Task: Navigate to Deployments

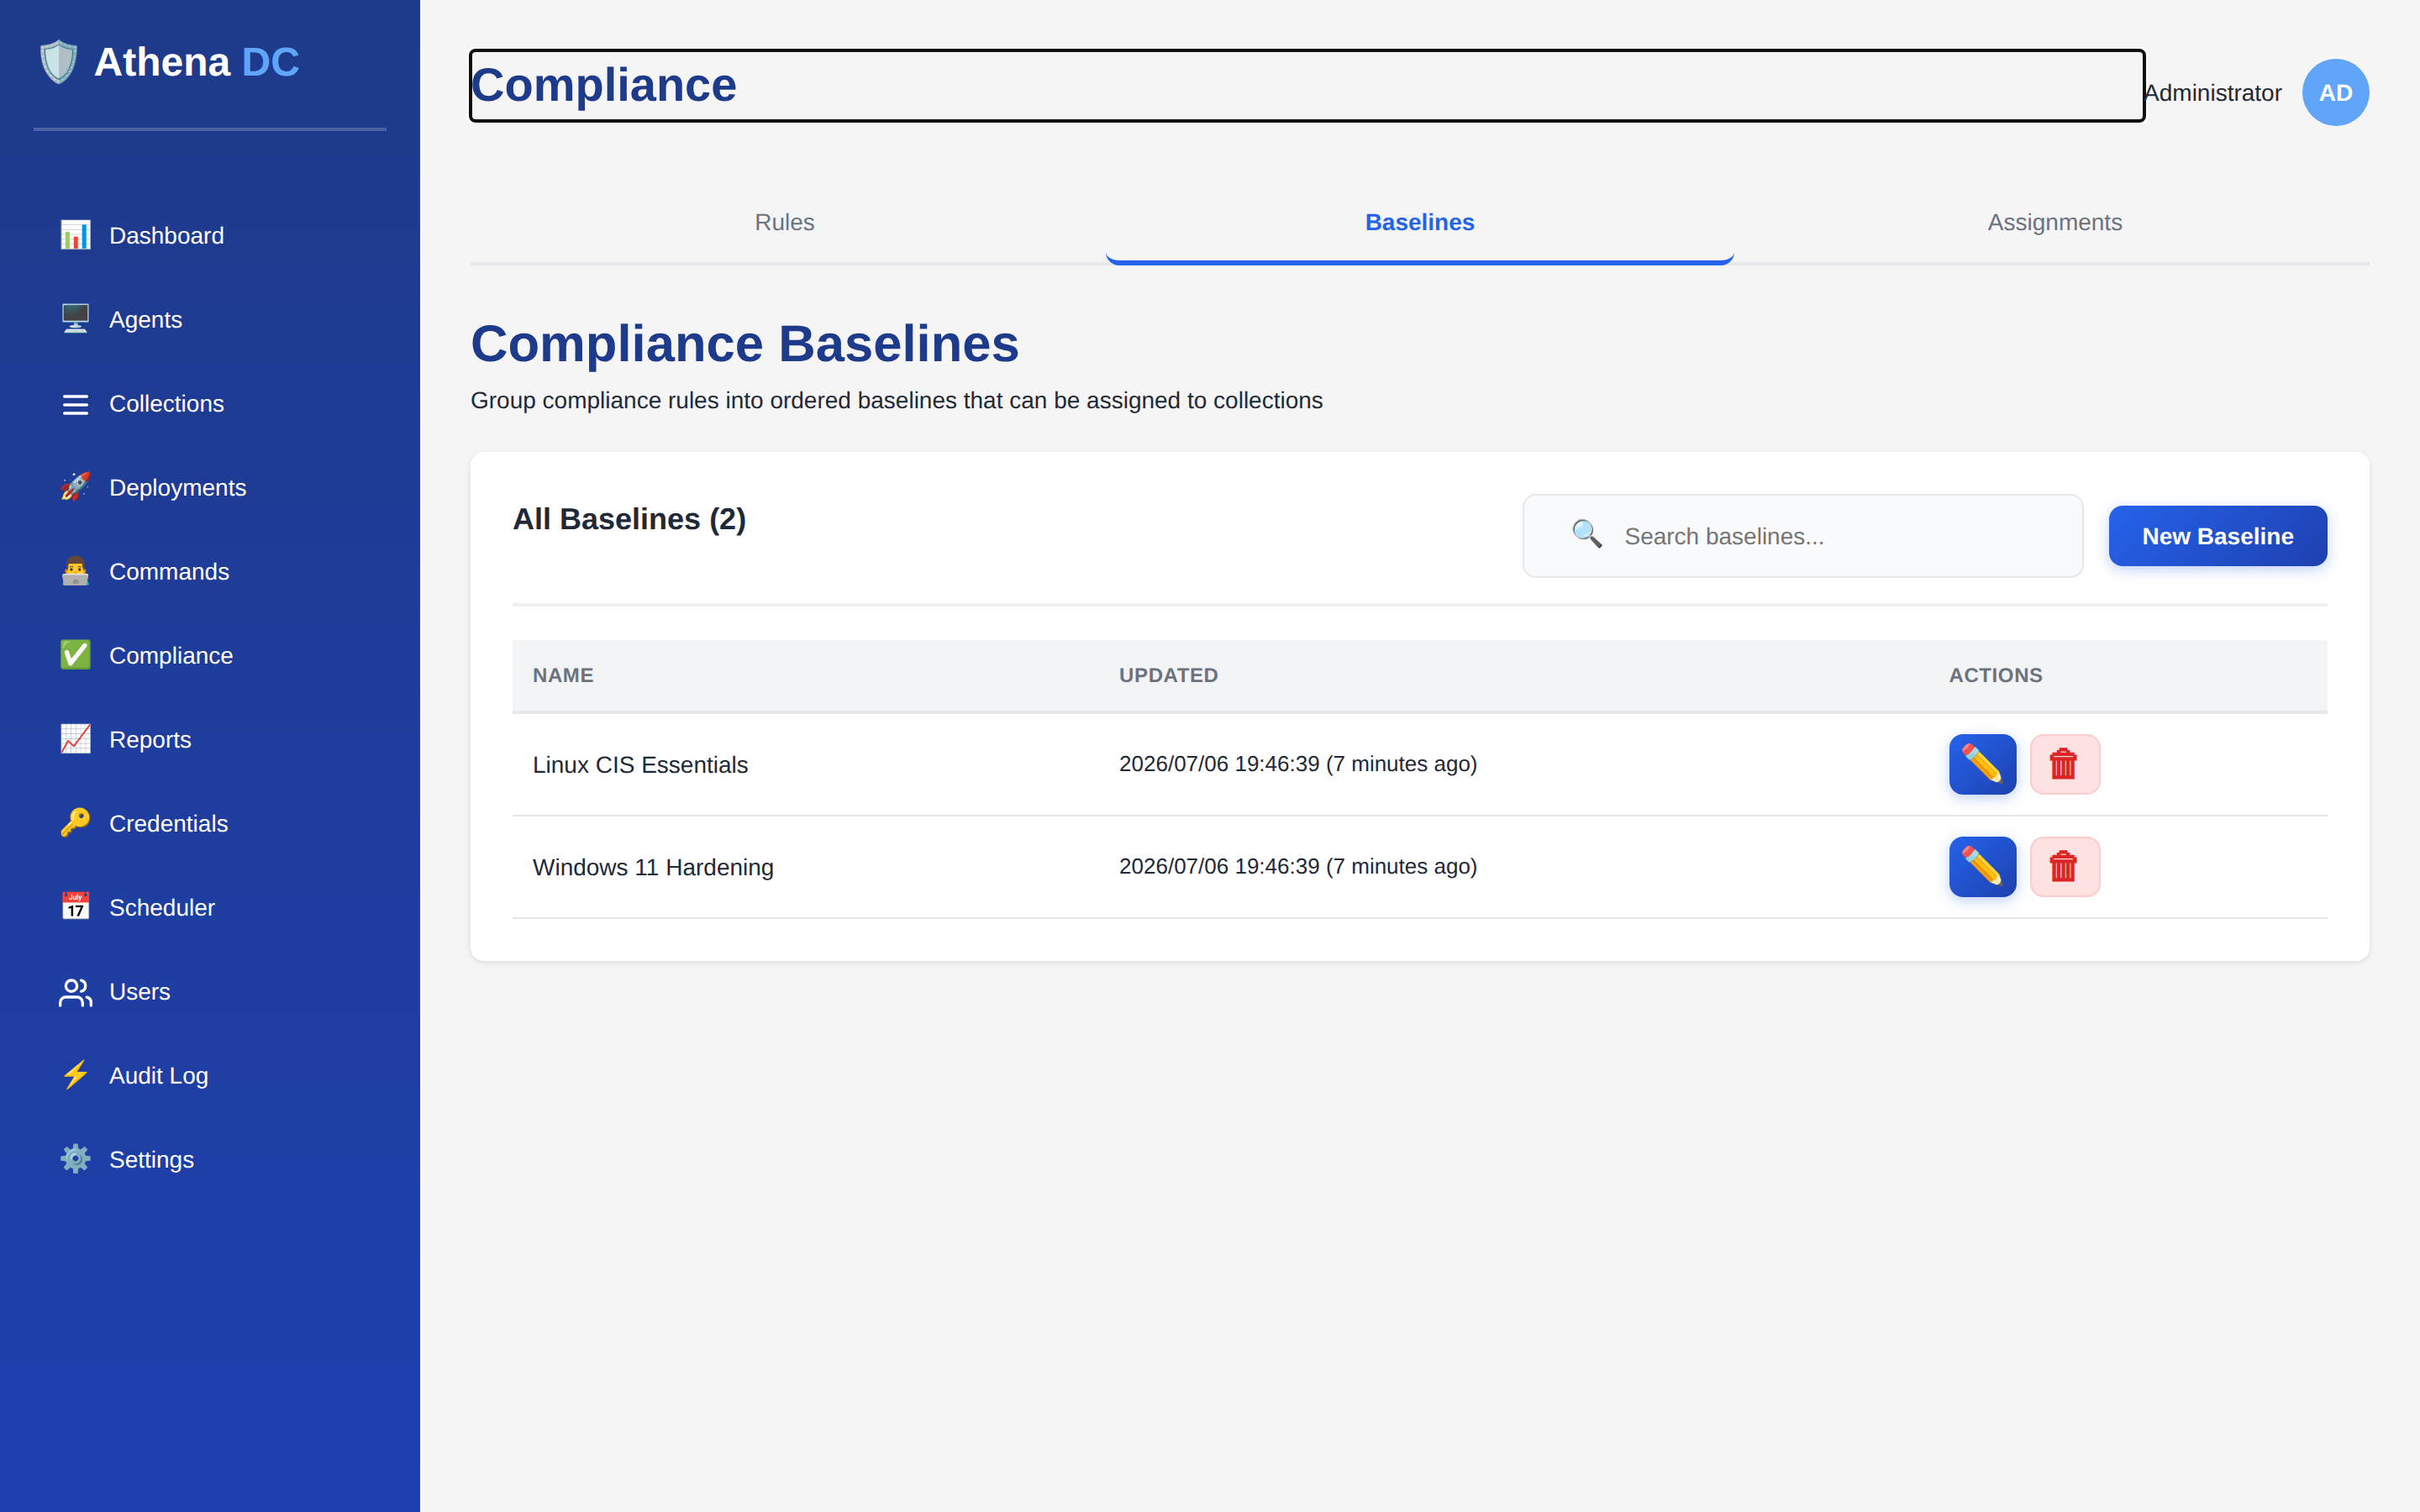Action: [x=210, y=487]
